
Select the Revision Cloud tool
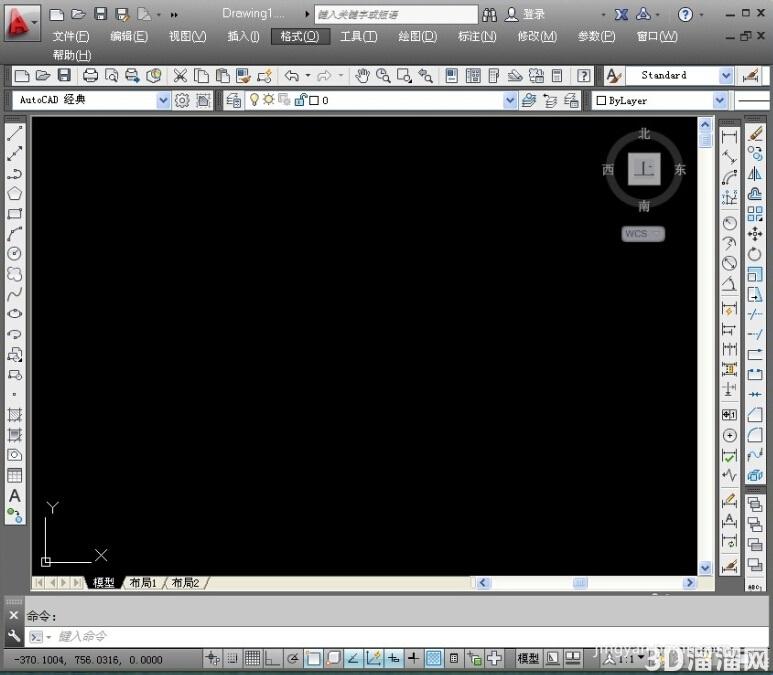[15, 274]
